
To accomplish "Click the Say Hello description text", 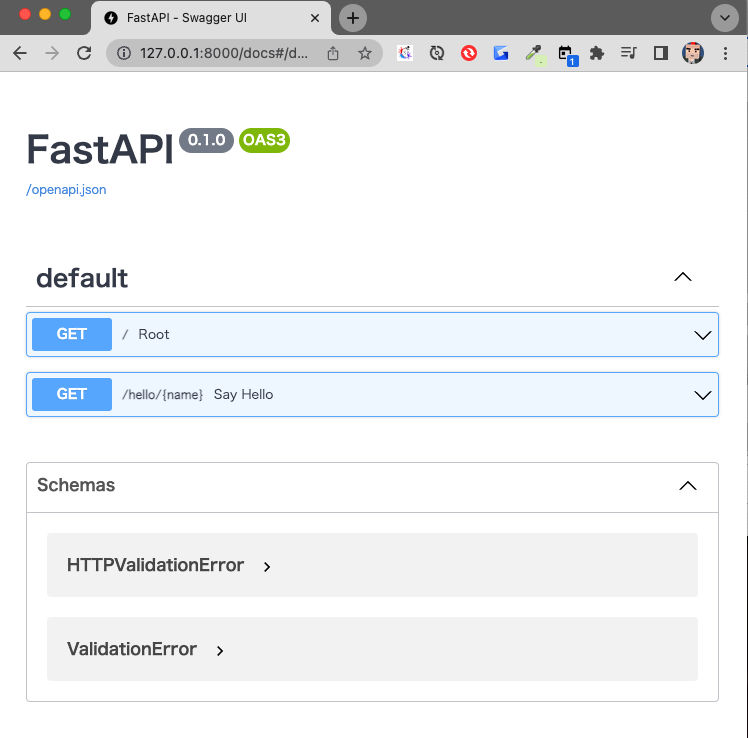I will click(243, 395).
